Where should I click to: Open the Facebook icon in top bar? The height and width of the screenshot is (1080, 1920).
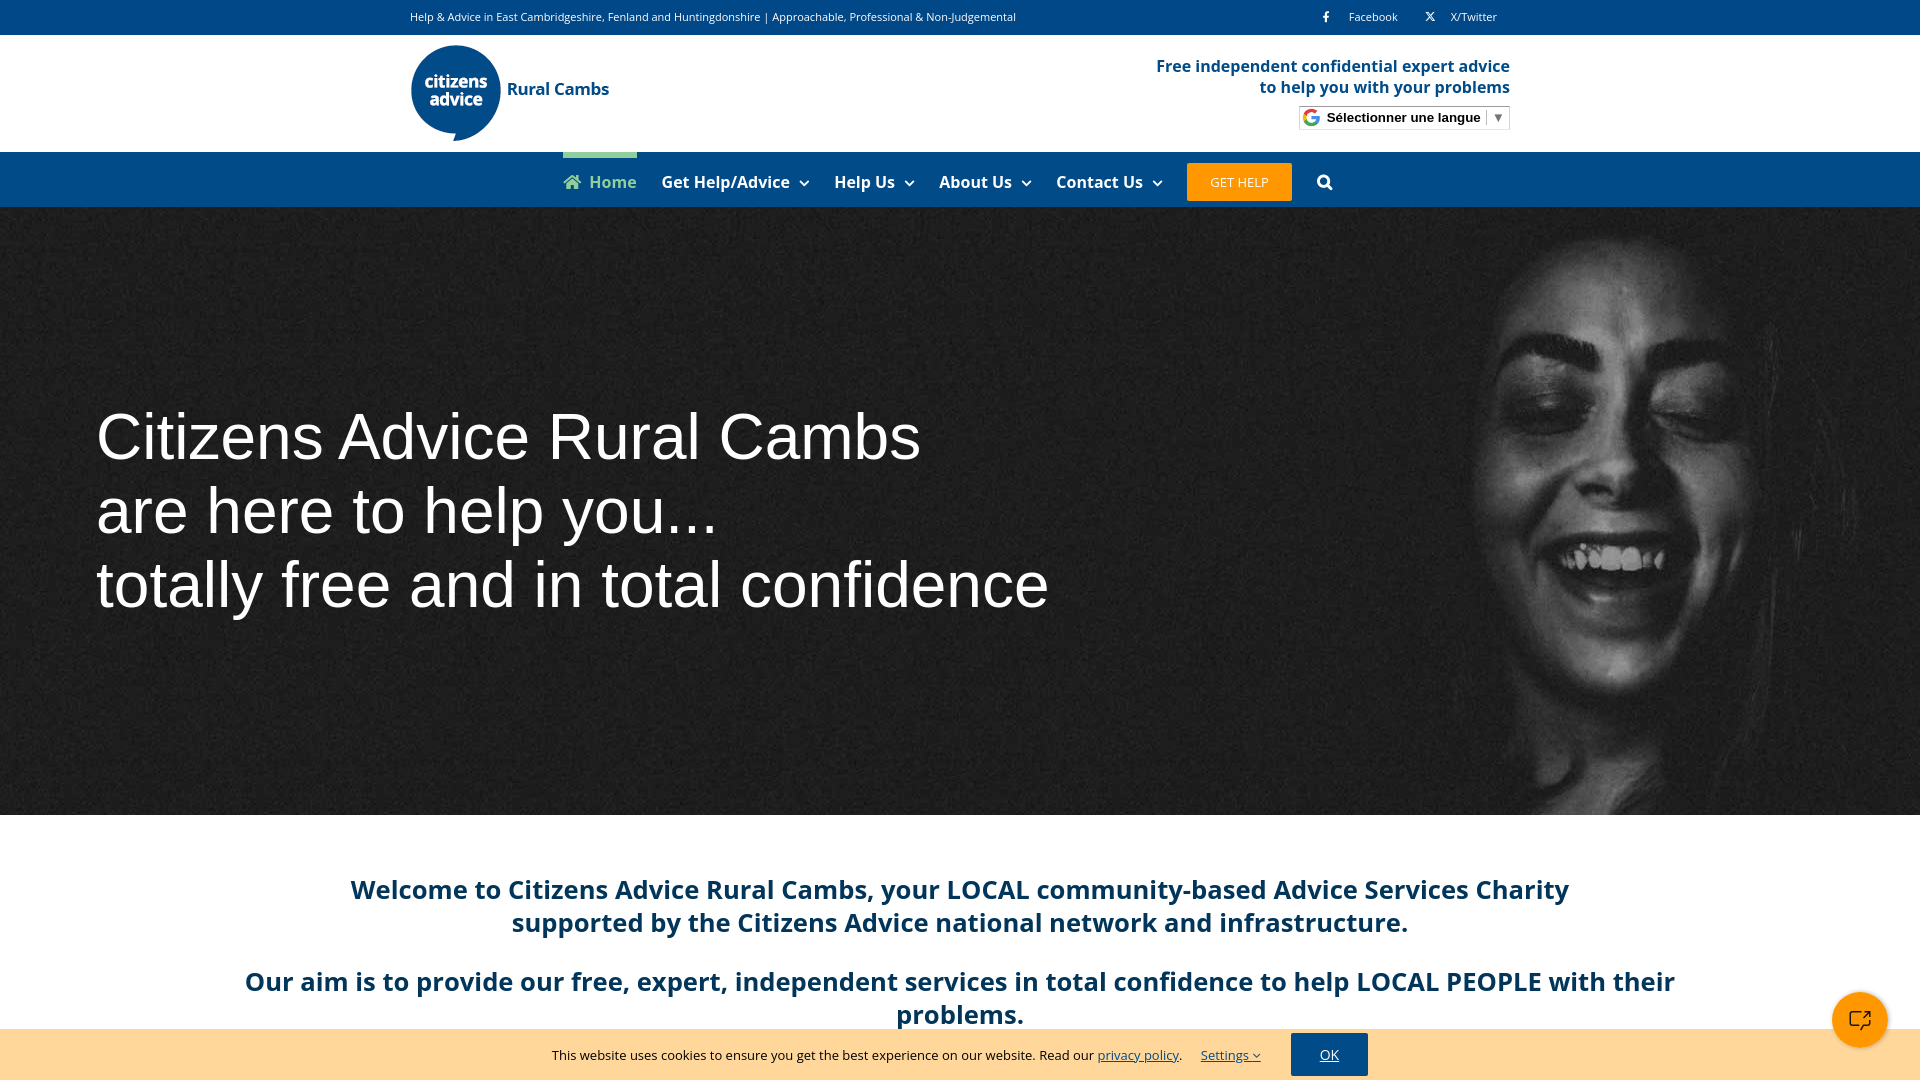[x=1326, y=17]
